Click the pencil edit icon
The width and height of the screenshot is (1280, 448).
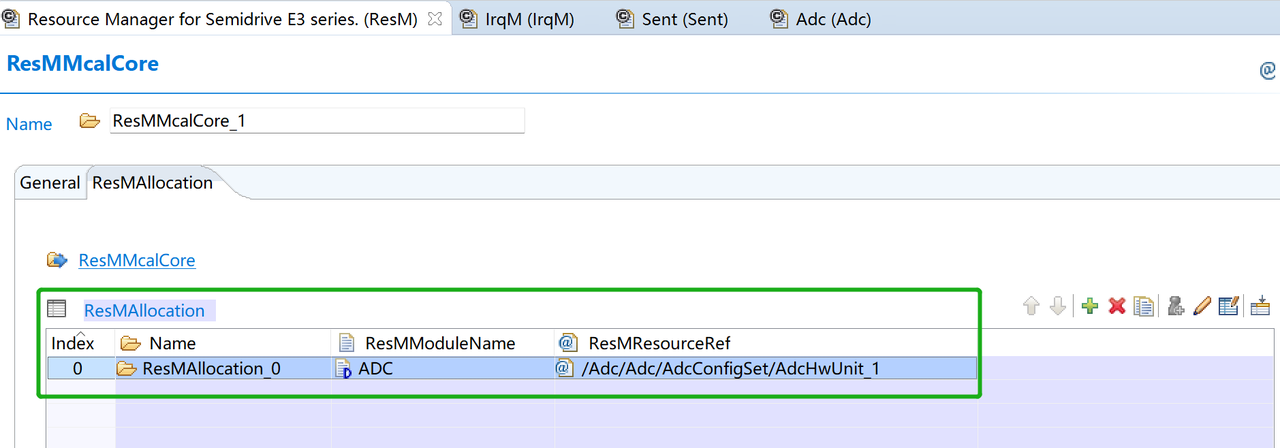pos(1203,306)
